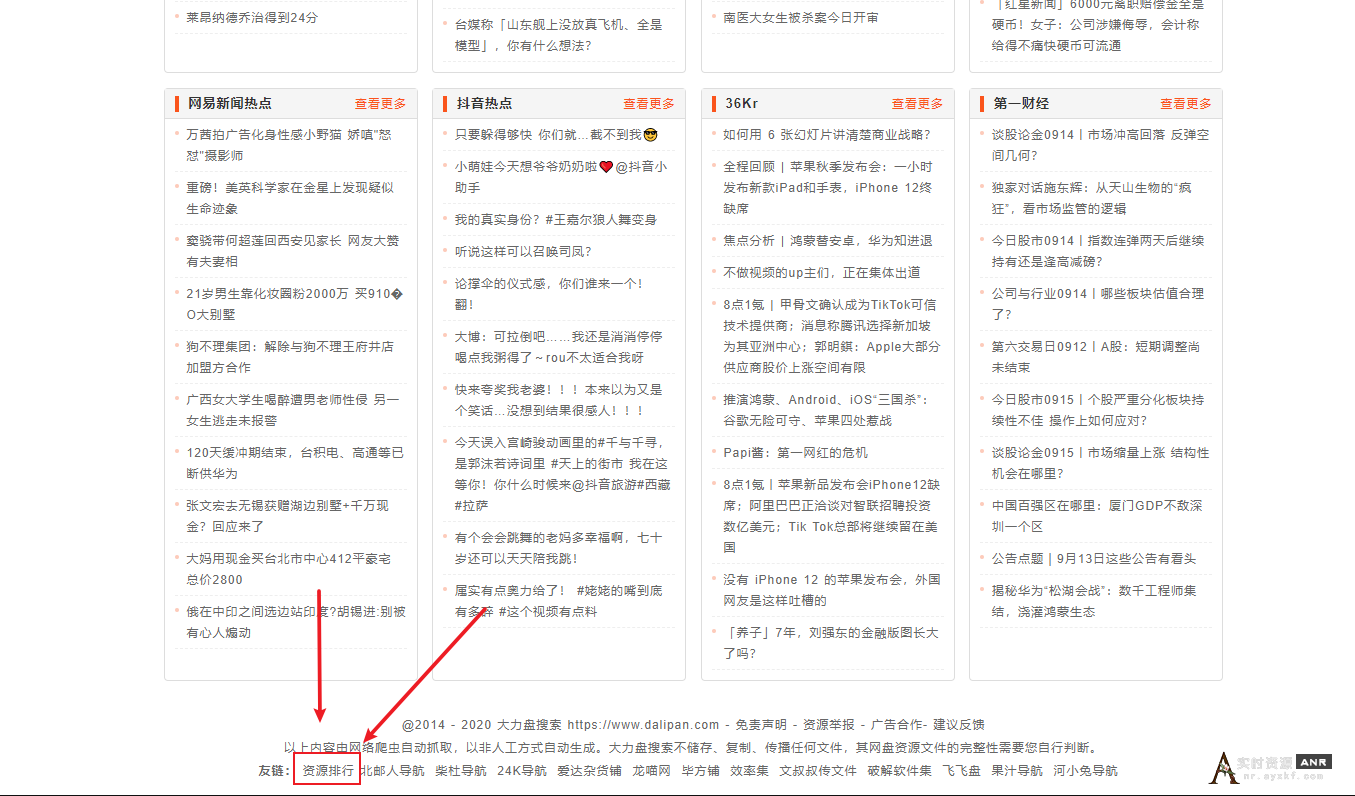Open Douyin item 小萌娃今天想爷爷奶奶啦
Screen dimensions: 1355x796
pyautogui.click(x=560, y=177)
